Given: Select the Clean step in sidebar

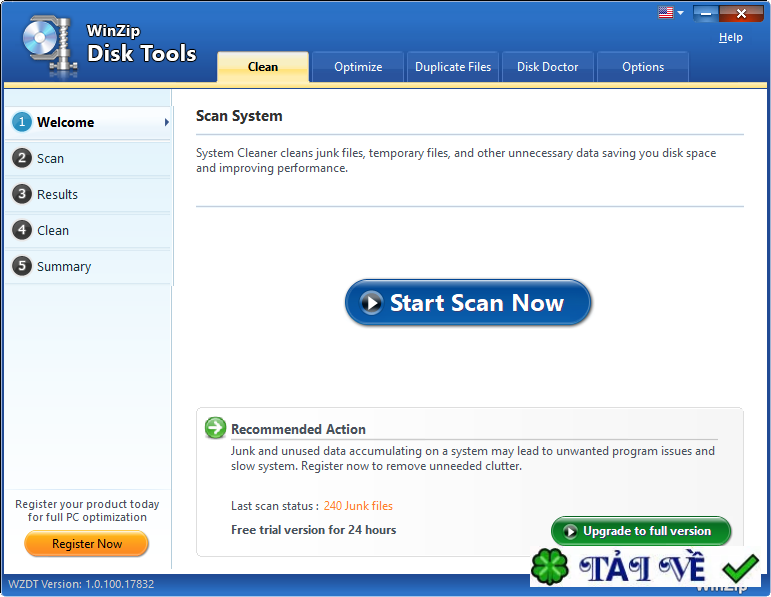Looking at the screenshot, I should 88,230.
